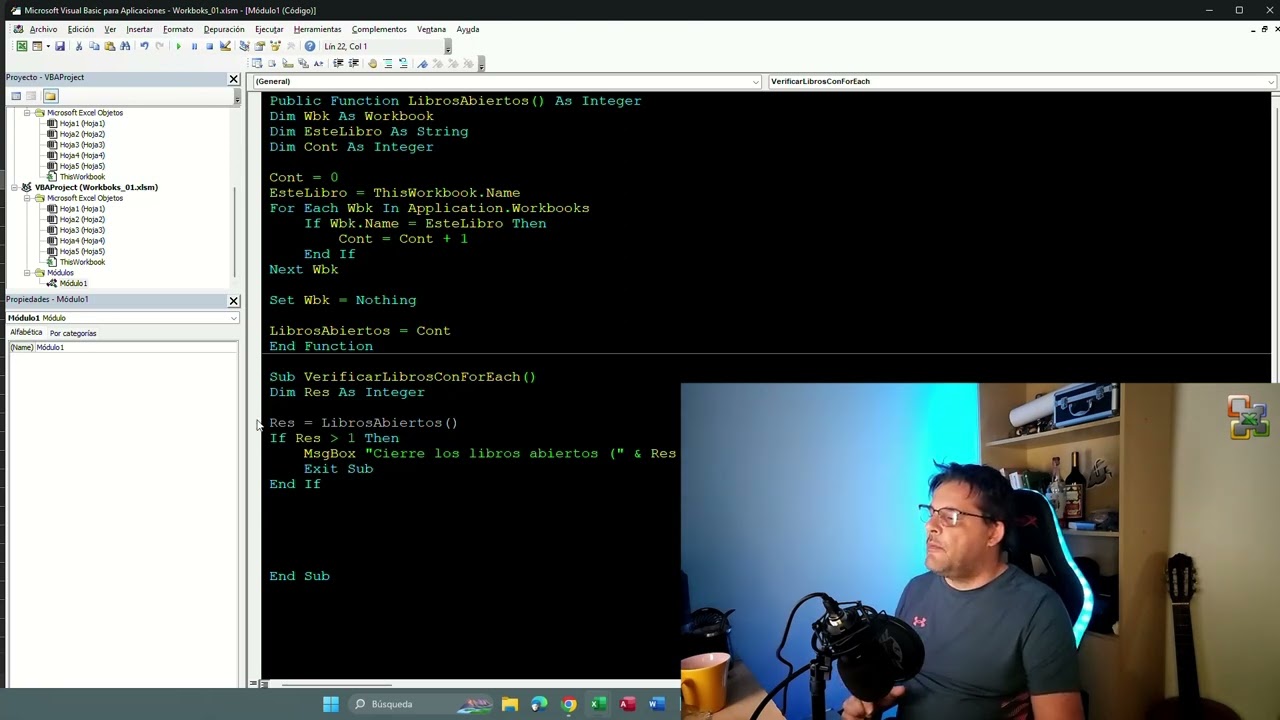Open Windows Start button on taskbar
Viewport: 1280px width, 720px height.
click(331, 704)
